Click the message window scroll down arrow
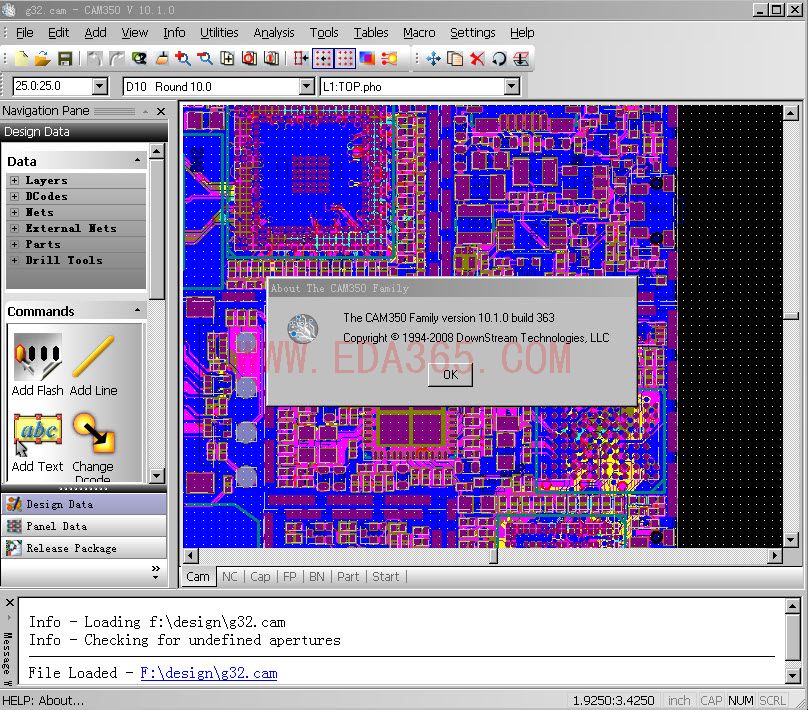 tap(793, 674)
